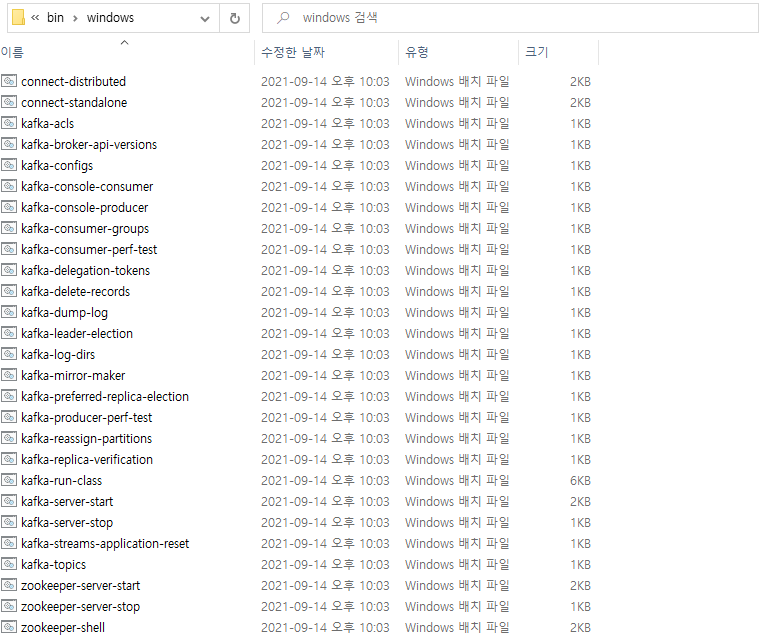Sort by the 크기 column header
762x638 pixels.
558,52
